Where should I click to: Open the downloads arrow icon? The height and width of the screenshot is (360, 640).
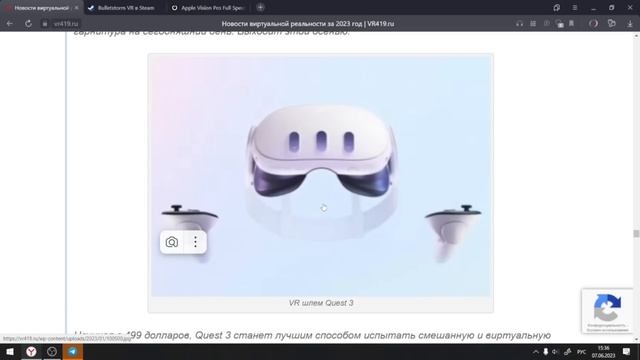(630, 24)
